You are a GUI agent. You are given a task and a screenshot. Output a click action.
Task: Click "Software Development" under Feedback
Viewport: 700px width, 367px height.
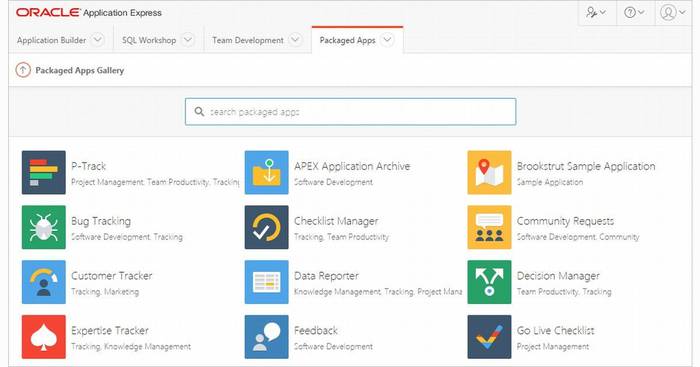(x=333, y=346)
